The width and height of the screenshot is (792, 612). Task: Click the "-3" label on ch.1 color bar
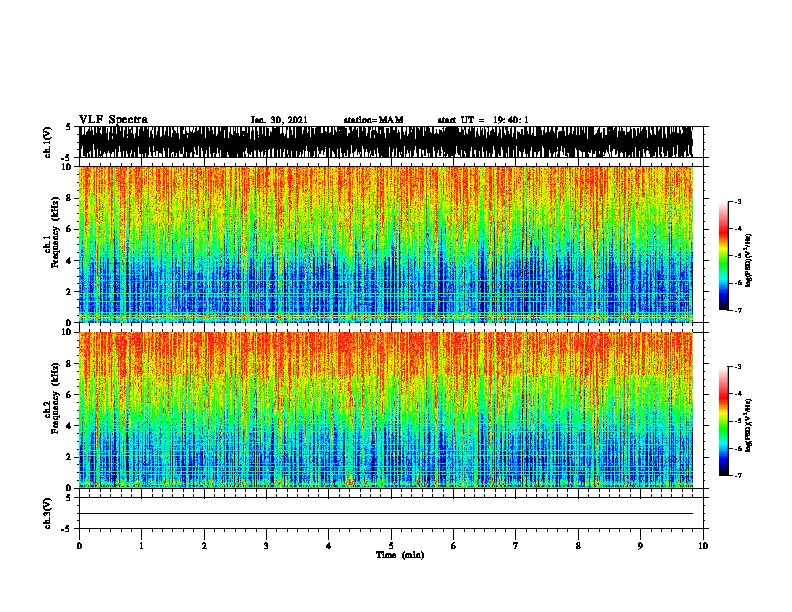coord(737,201)
